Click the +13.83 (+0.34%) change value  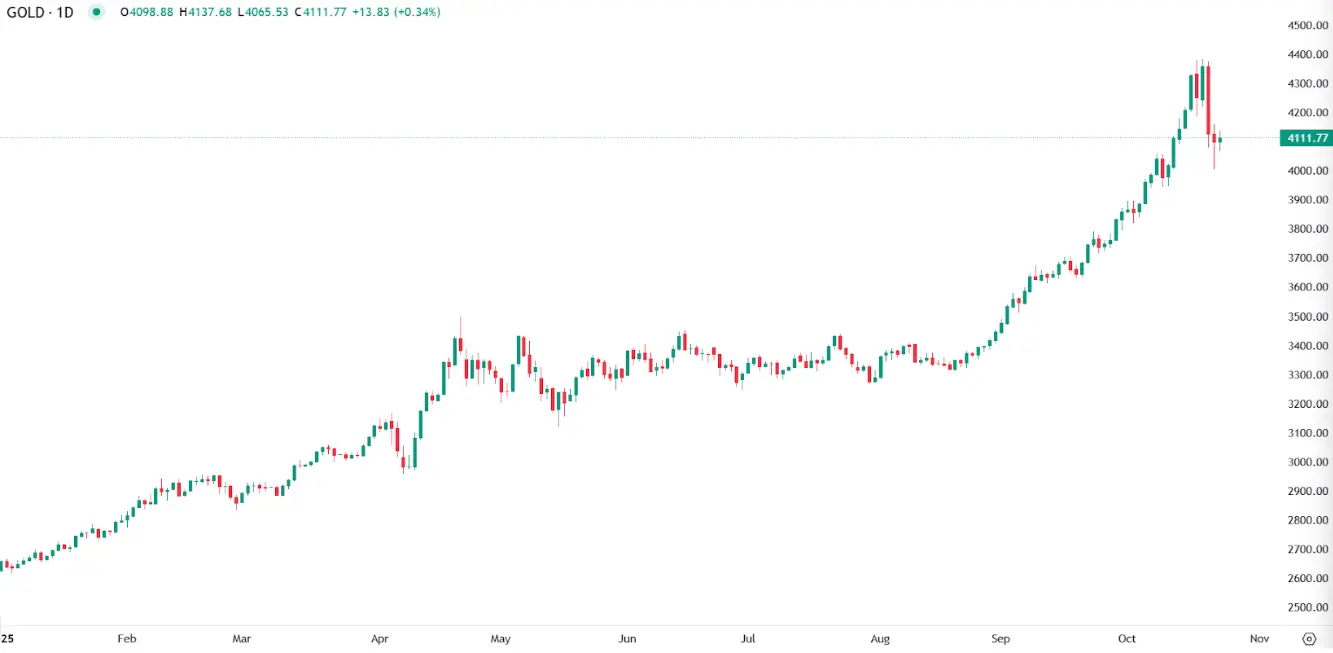point(399,12)
